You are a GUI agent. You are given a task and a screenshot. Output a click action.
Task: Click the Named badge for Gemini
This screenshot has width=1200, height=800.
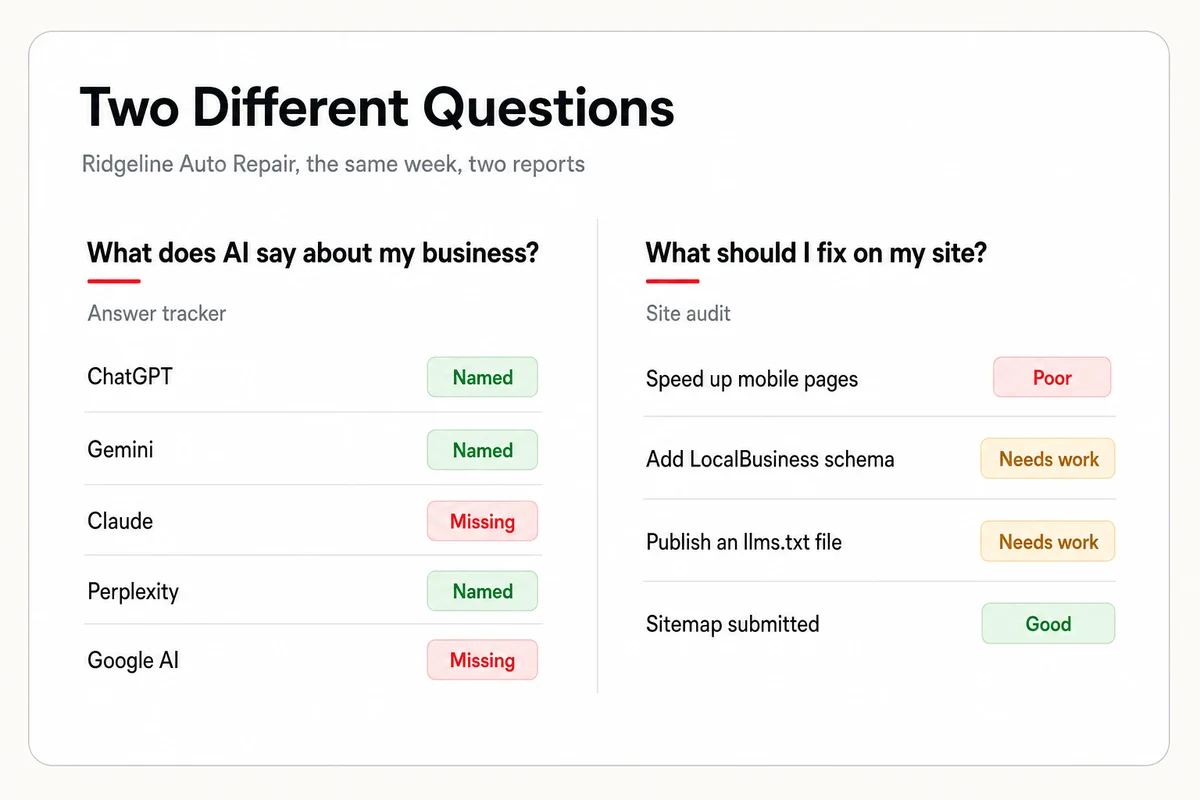[x=483, y=450]
